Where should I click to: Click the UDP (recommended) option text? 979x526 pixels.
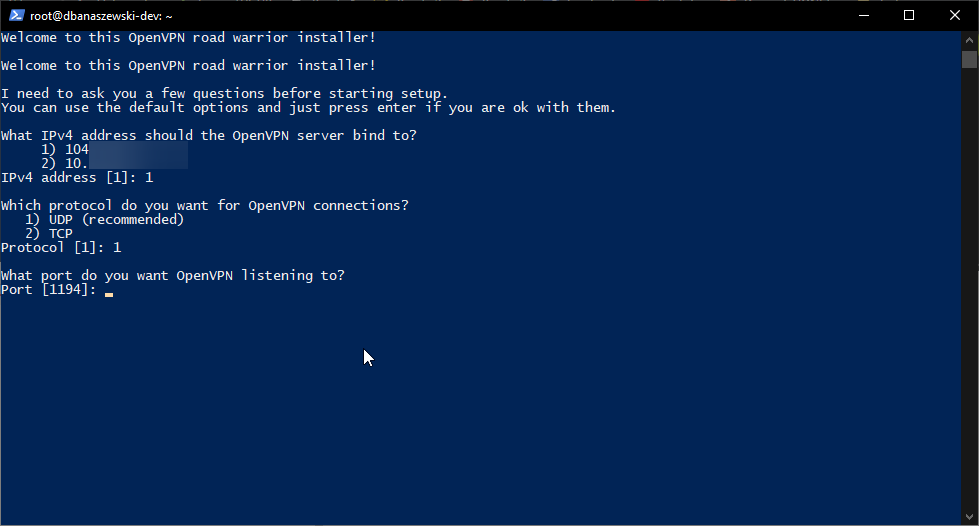116,220
